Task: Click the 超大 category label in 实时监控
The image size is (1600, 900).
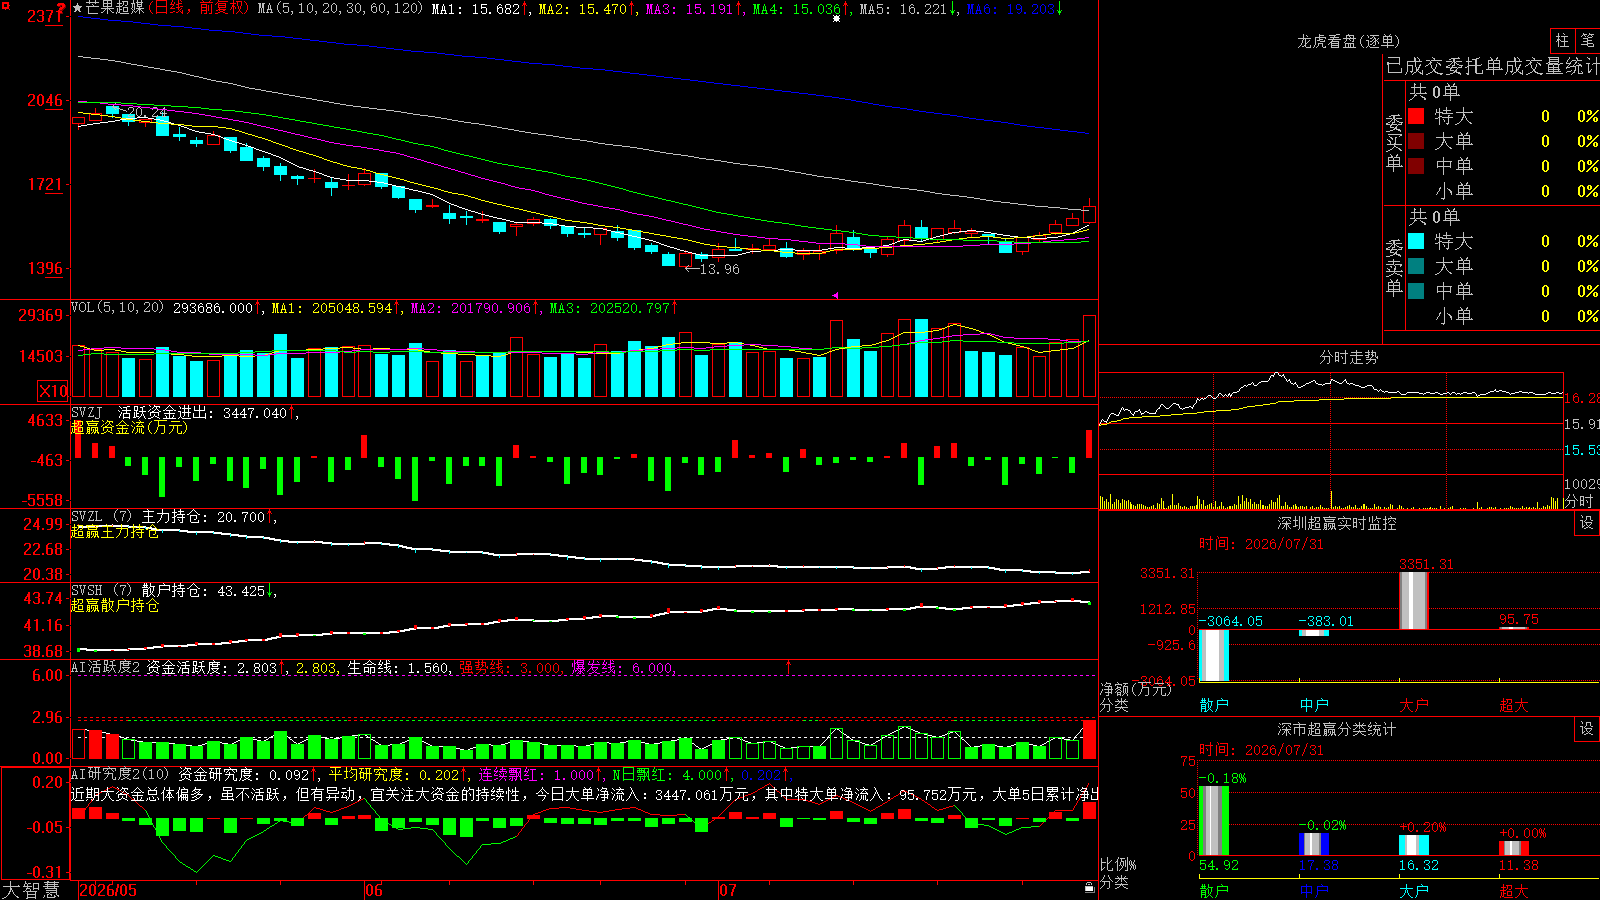Action: click(1514, 705)
